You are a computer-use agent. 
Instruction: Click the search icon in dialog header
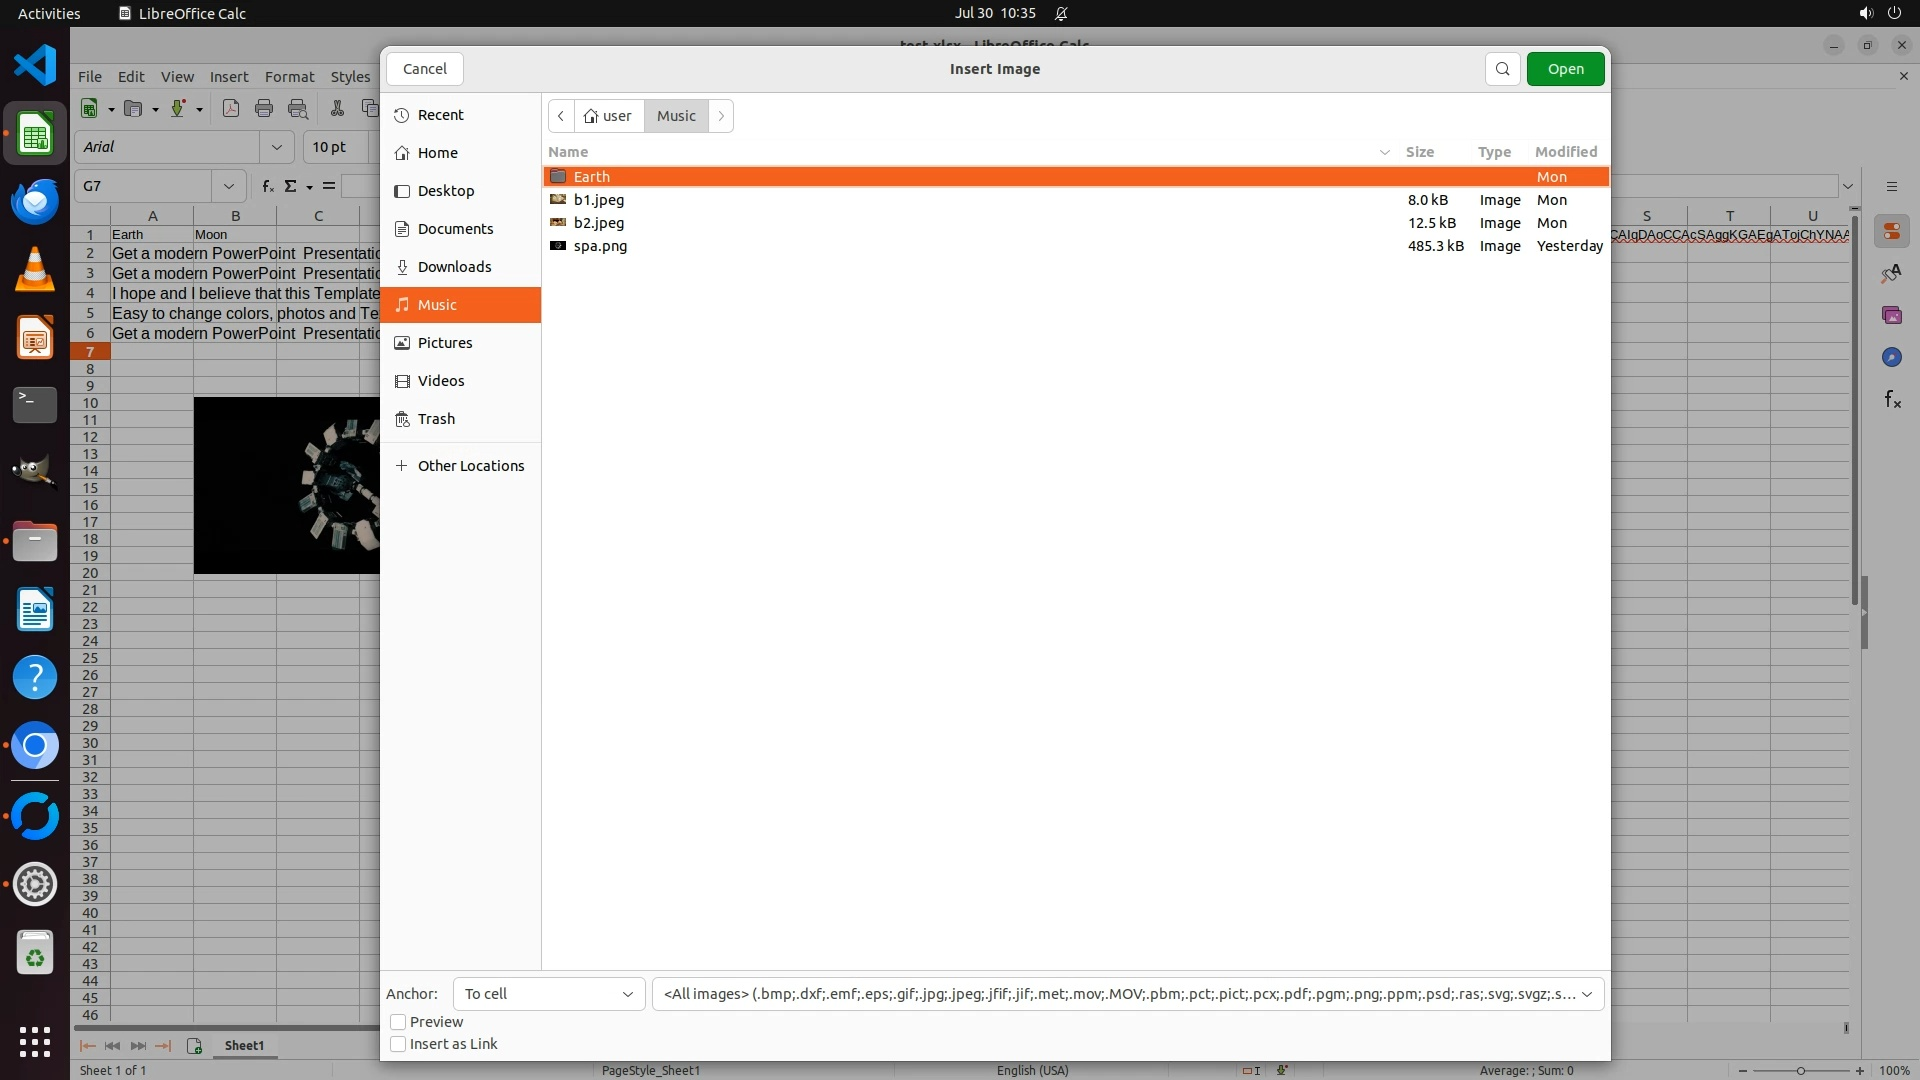pyautogui.click(x=1502, y=69)
